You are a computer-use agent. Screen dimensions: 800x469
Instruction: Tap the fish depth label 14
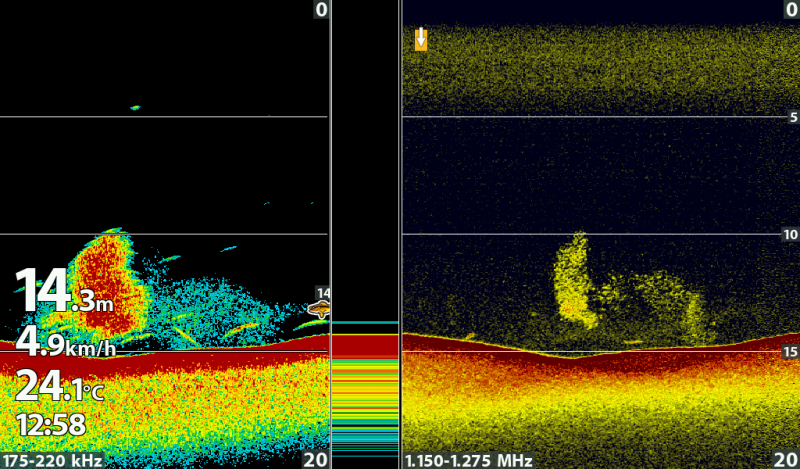323,293
